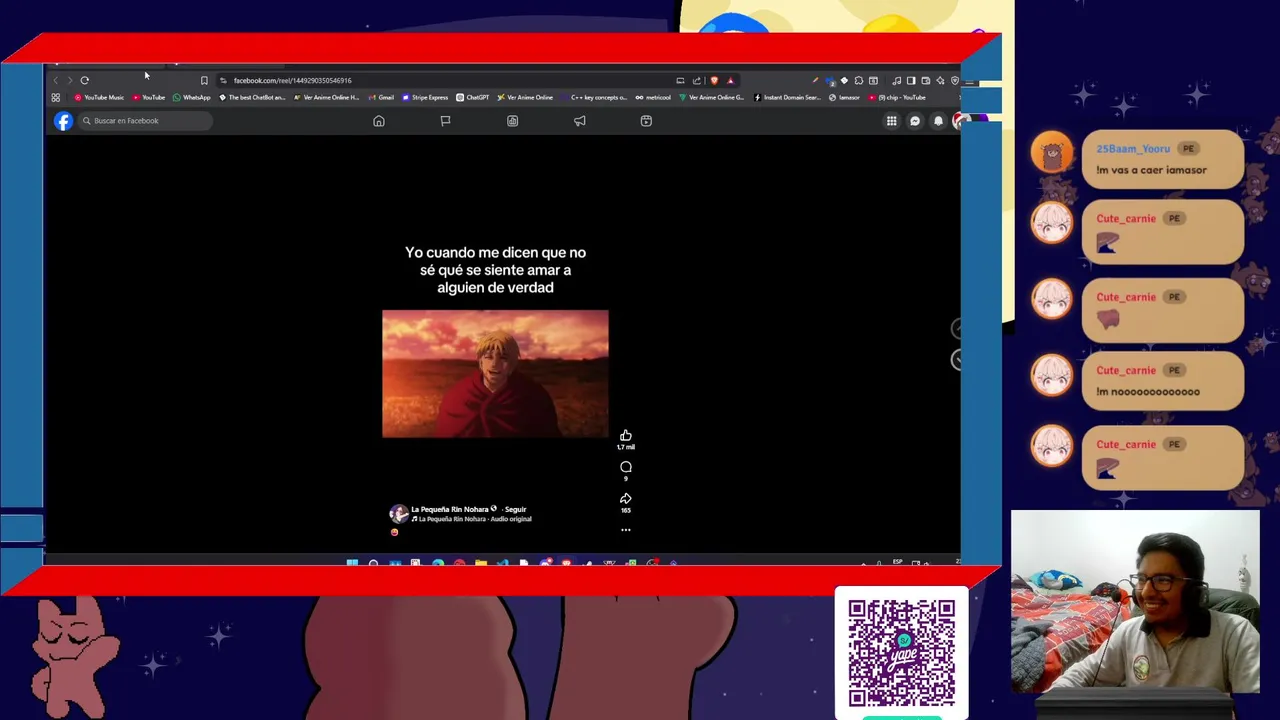The height and width of the screenshot is (720, 1280).
Task: Toggle the browser sidebar panel icon
Action: 911,80
